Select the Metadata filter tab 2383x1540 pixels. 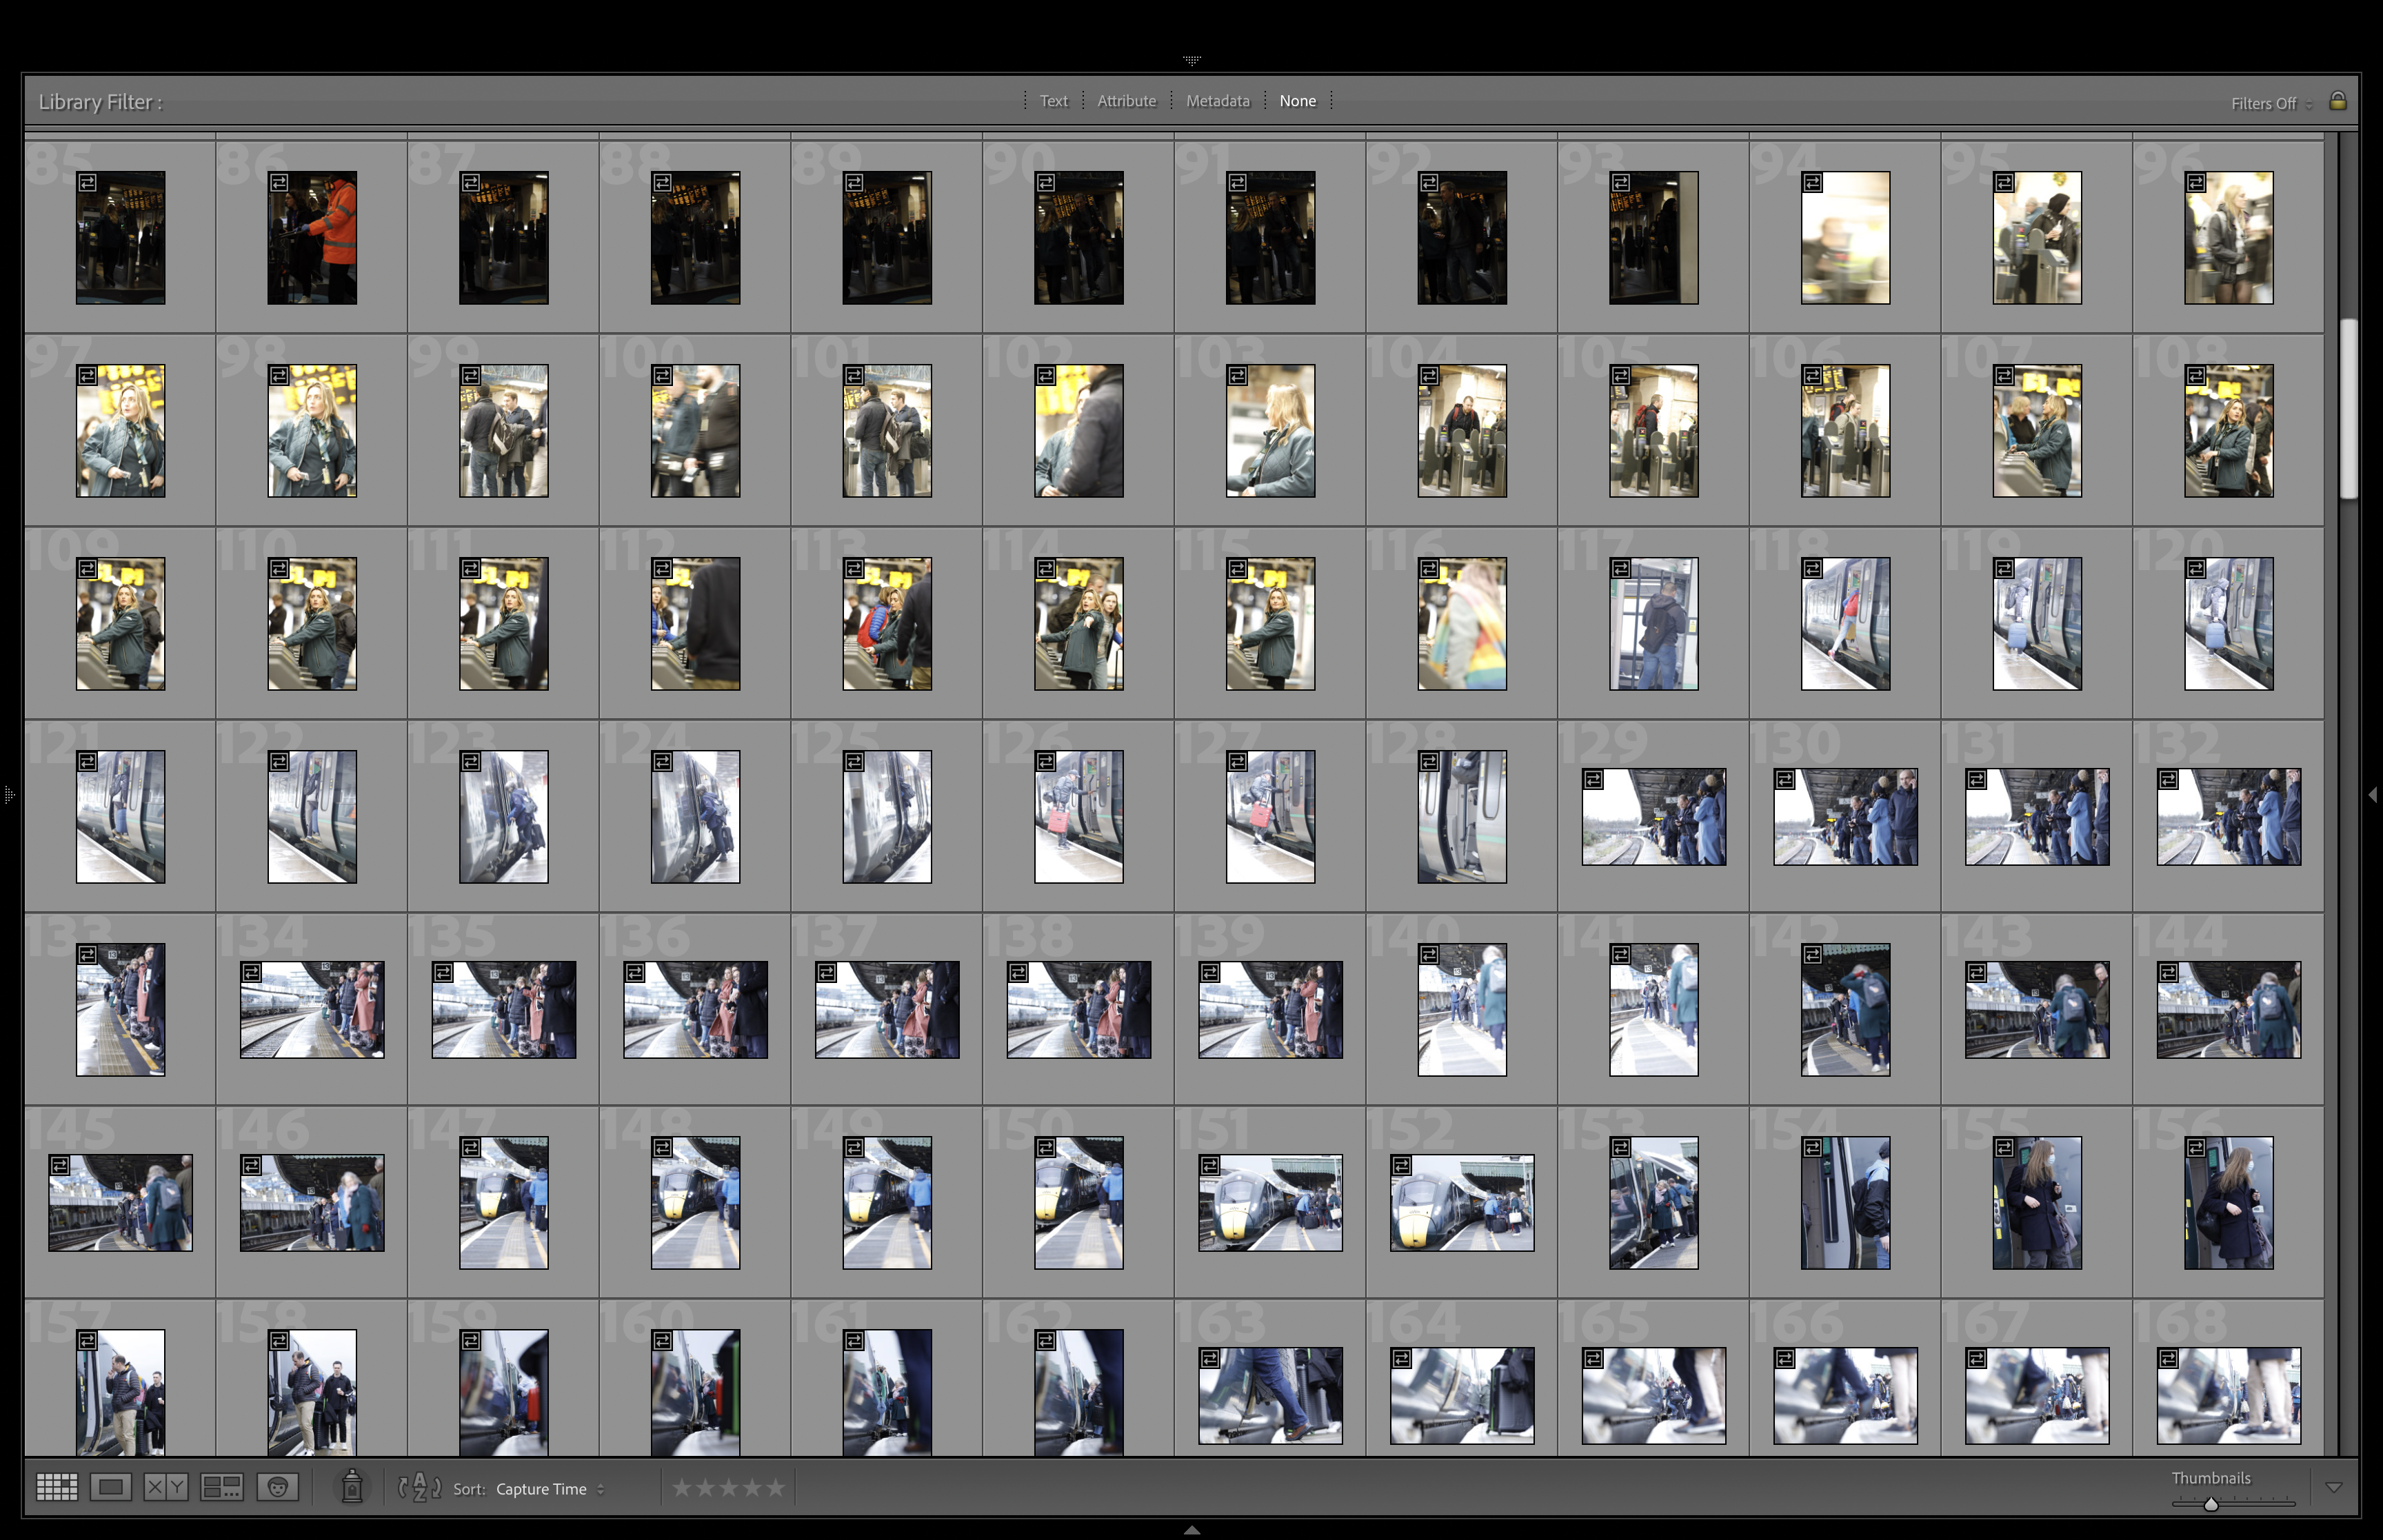tap(1217, 101)
